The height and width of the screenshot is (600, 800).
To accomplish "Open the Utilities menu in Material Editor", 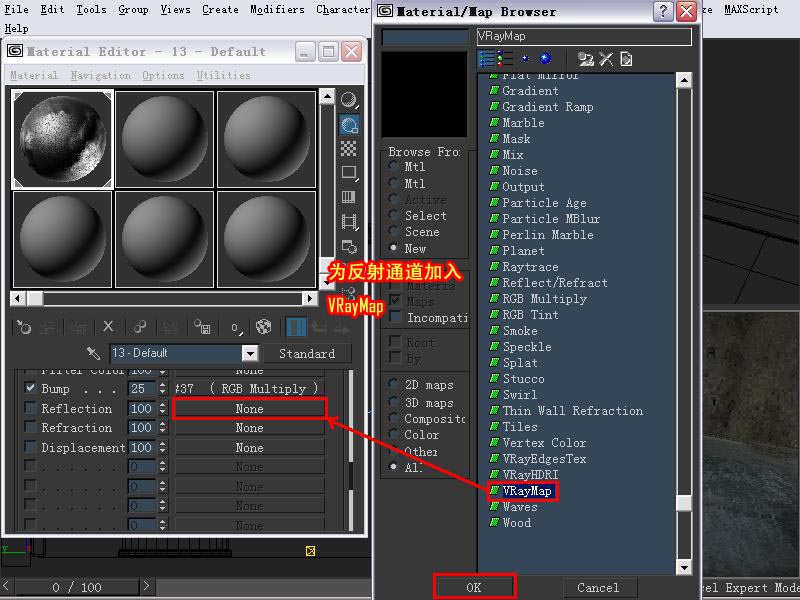I will 223,76.
